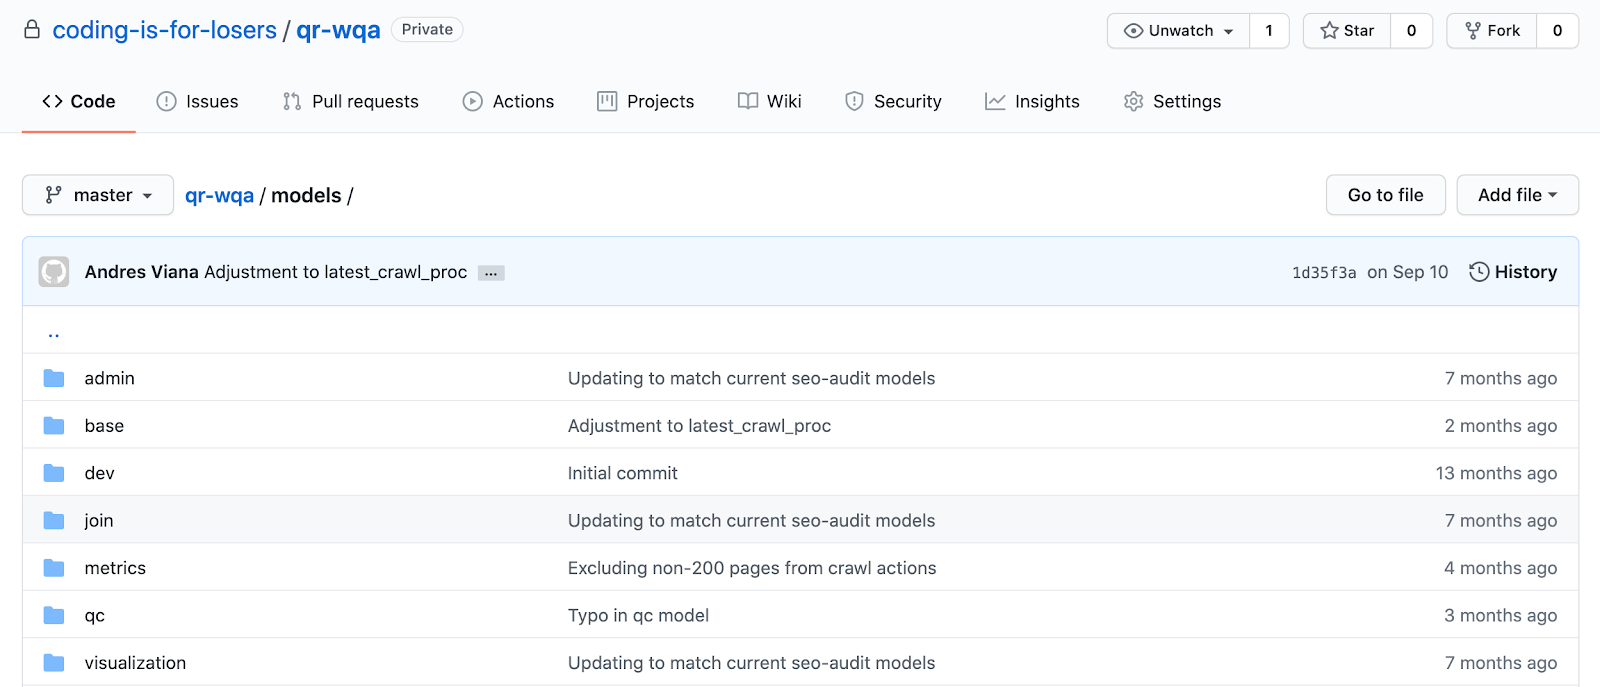This screenshot has width=1600, height=687.
Task: Expand the commit message ellipsis
Action: tap(491, 273)
